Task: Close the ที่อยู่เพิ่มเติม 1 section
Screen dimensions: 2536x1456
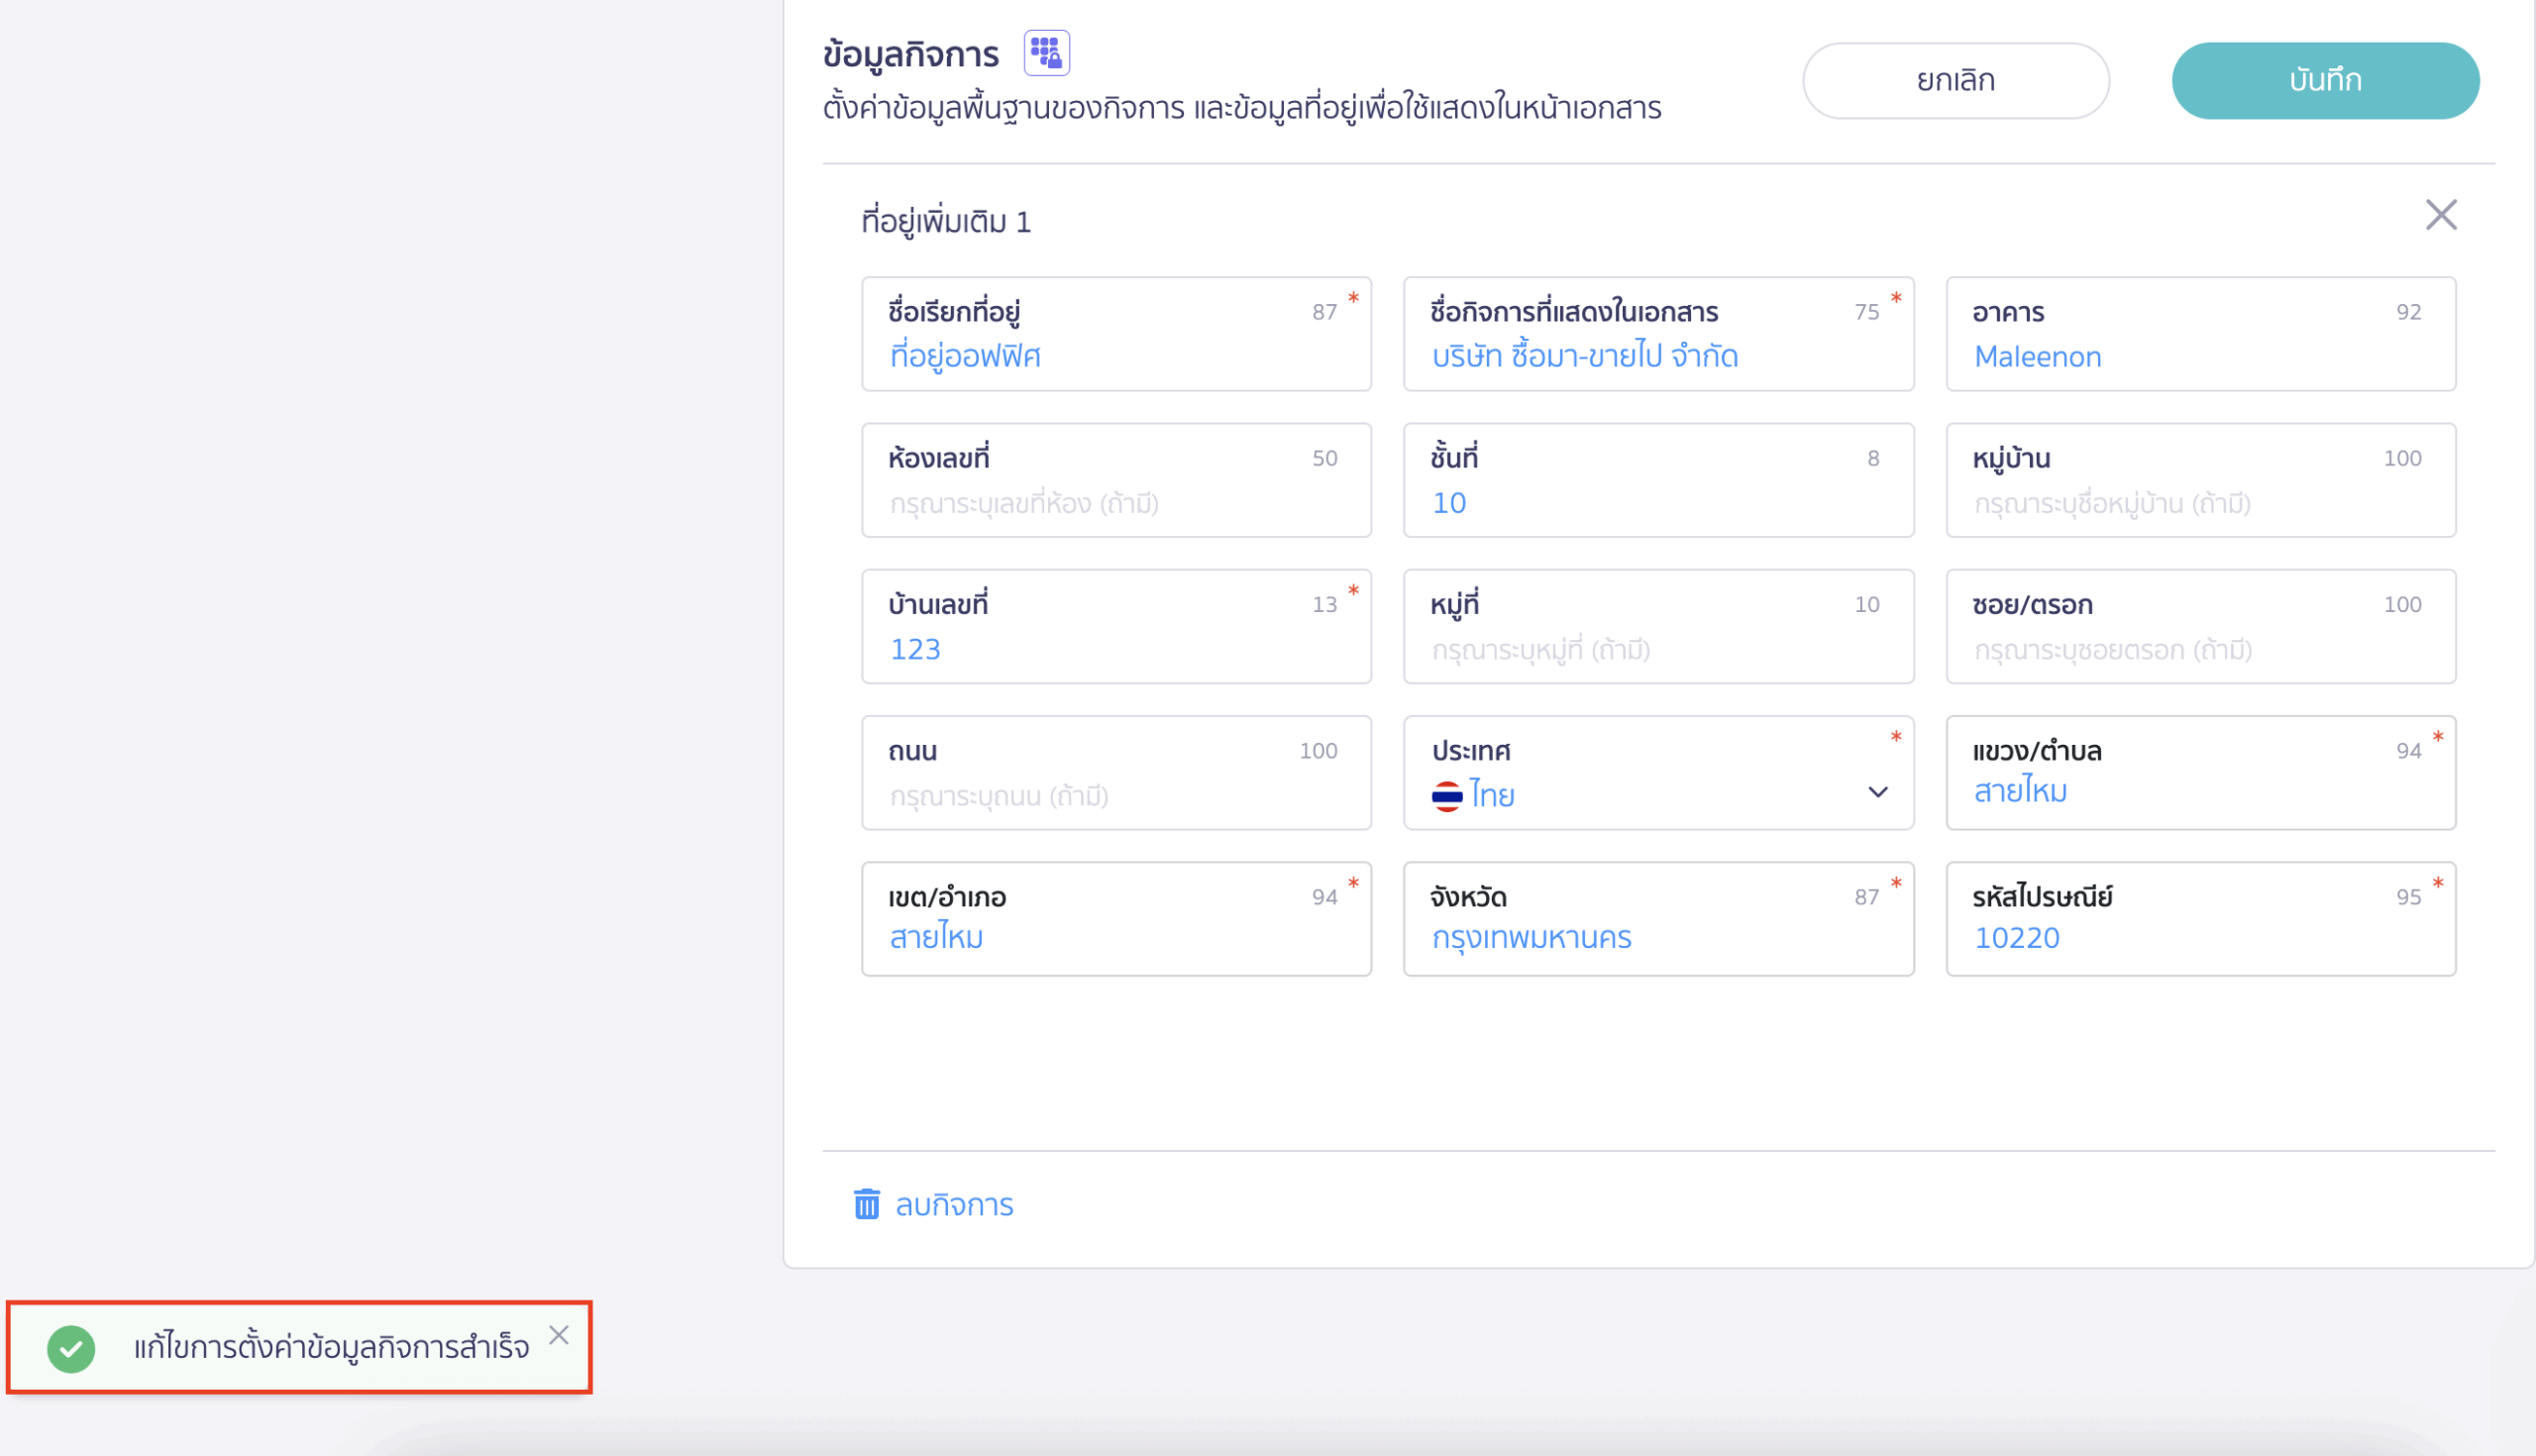Action: coord(2440,215)
